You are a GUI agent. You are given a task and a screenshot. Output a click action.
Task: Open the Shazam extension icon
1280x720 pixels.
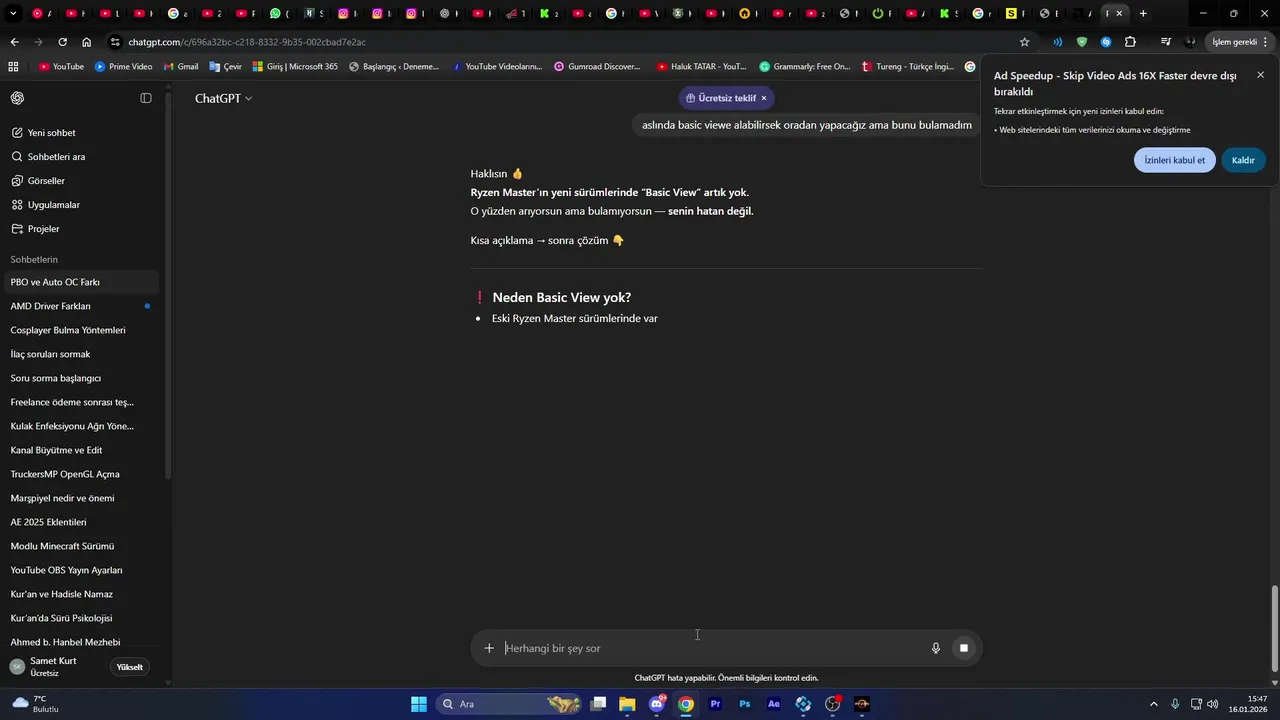(x=1106, y=42)
